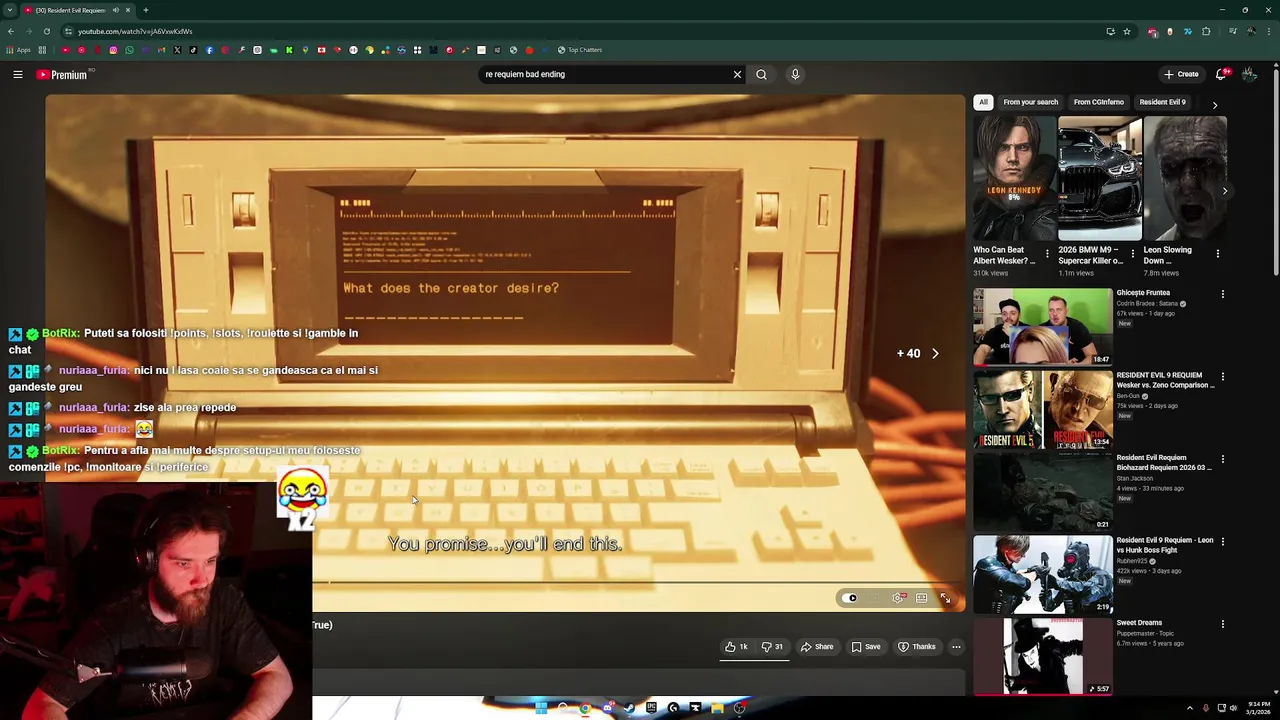Open 'Who Can Beat Albert Wesker' short
Viewport: 1280px width, 720px height.
(x=1014, y=179)
